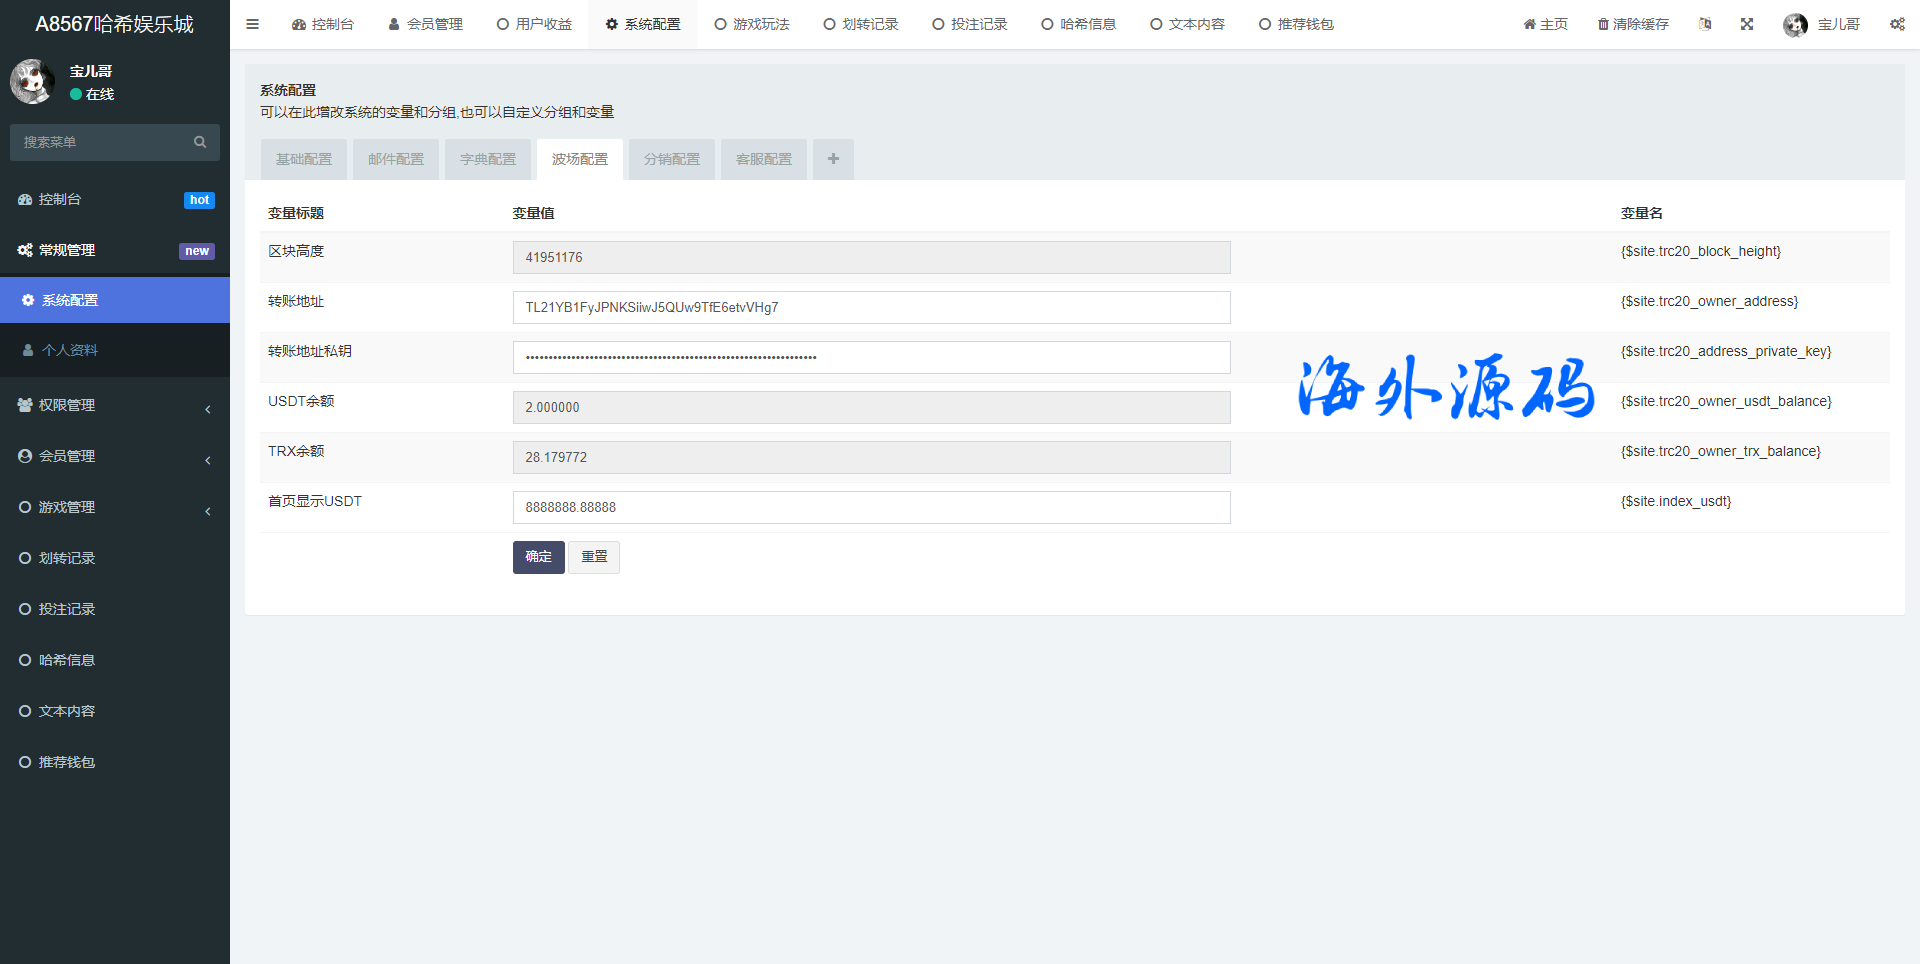Viewport: 1920px width, 964px height.
Task: Focus the 首页显示USDT input field
Action: (x=871, y=507)
